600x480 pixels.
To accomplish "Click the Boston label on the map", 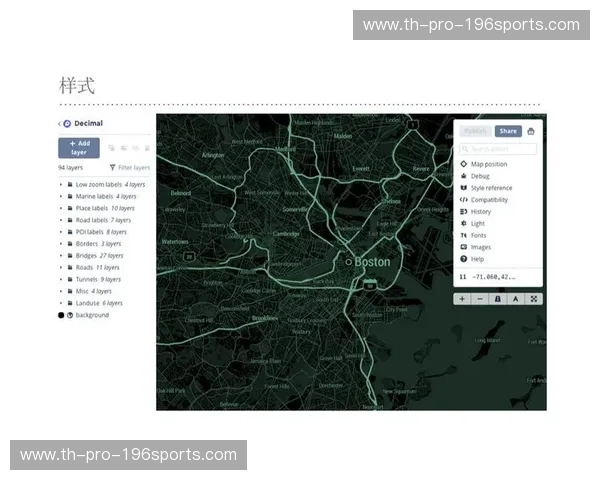I will pyautogui.click(x=372, y=262).
